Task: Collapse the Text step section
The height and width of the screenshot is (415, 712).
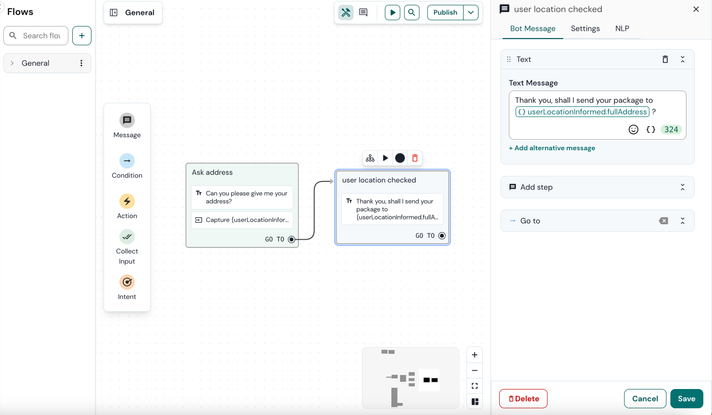Action: tap(683, 60)
